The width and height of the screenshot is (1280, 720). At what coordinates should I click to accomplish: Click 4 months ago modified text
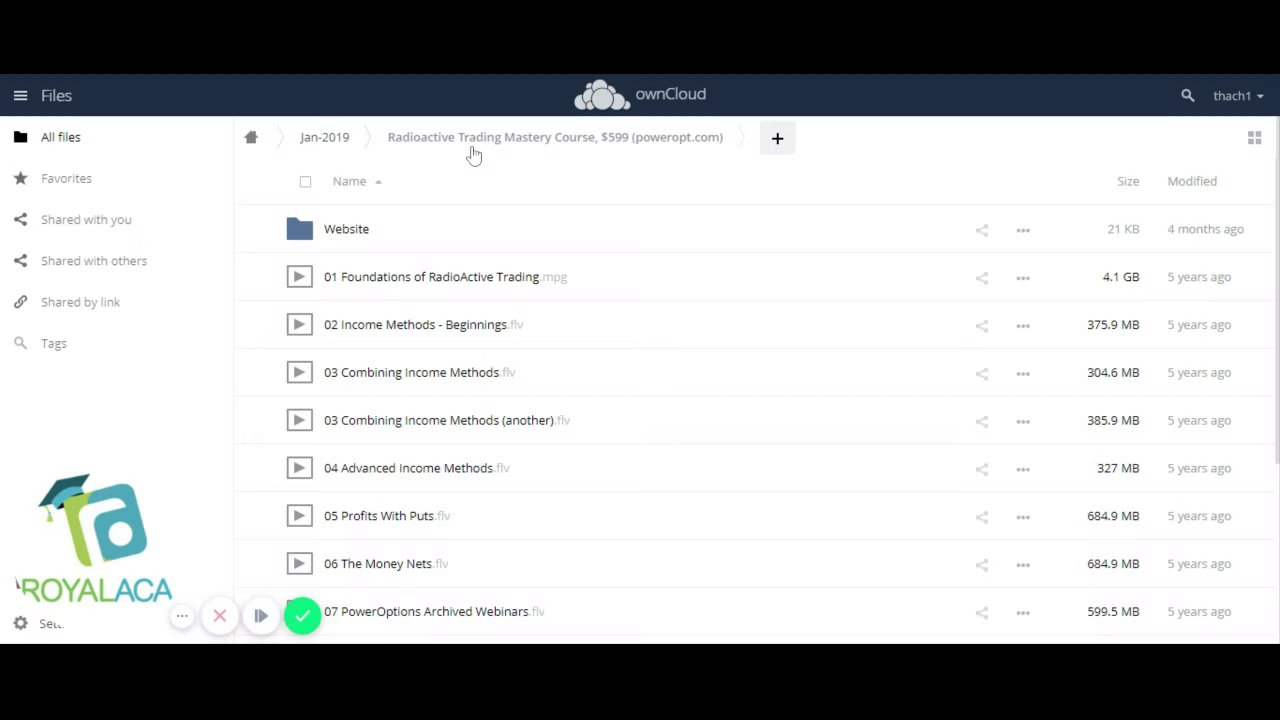[x=1205, y=229]
